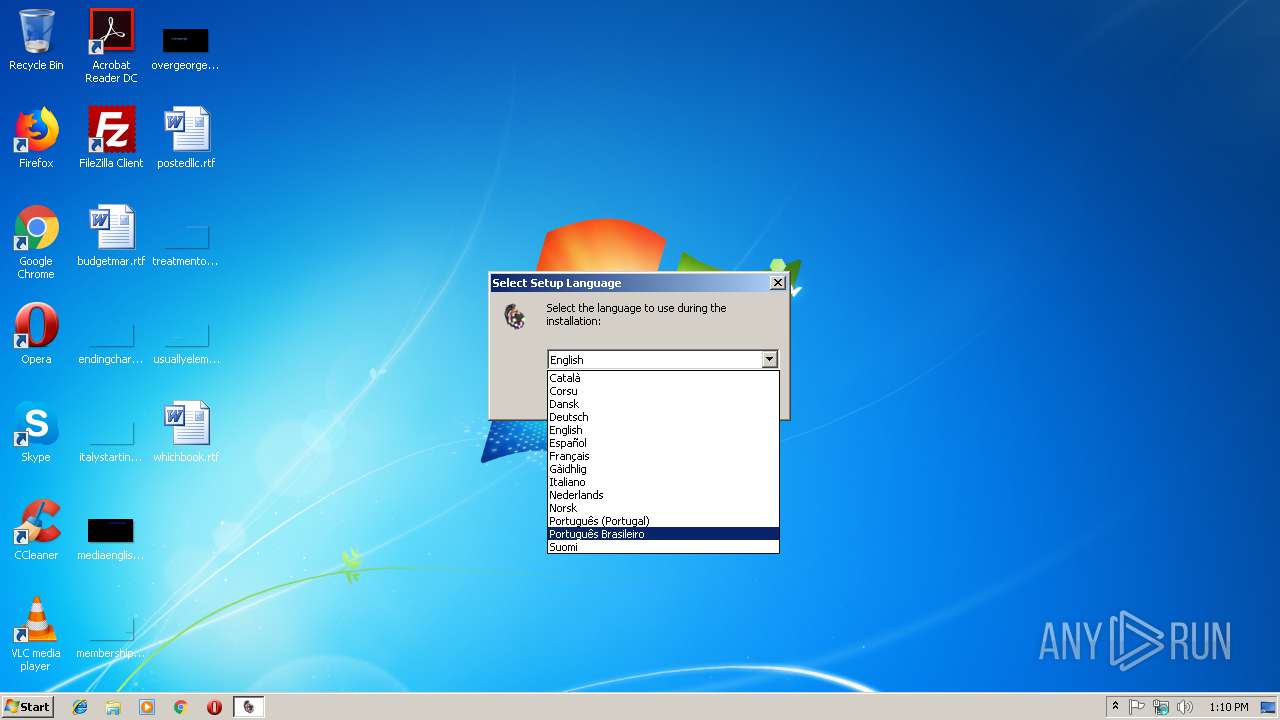Open Action Center flag icon
This screenshot has height=720, width=1280.
[x=1137, y=707]
